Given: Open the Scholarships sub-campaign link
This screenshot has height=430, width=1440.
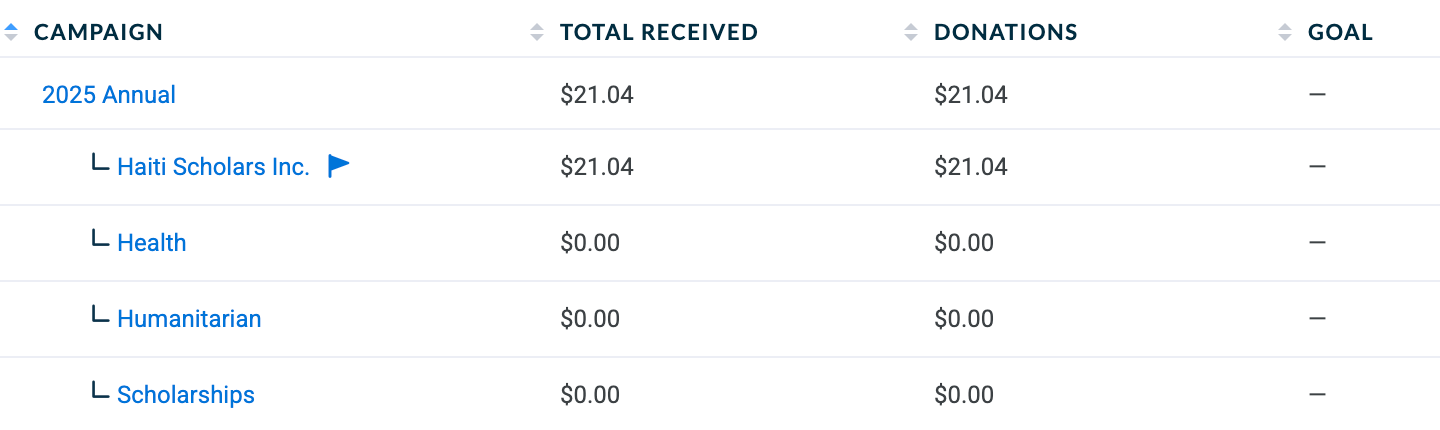Looking at the screenshot, I should click(x=186, y=395).
